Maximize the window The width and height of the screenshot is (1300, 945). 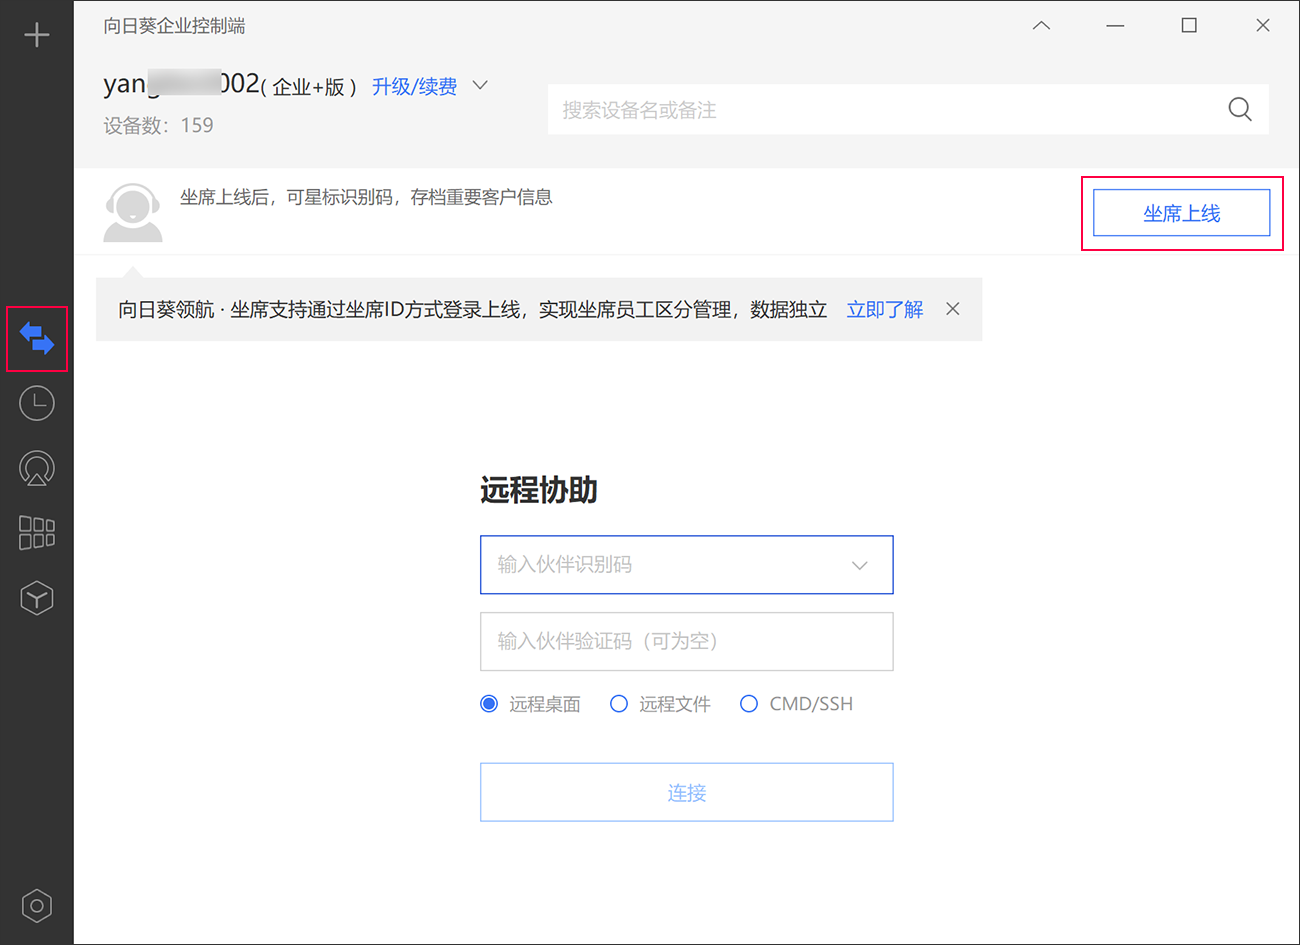pos(1189,25)
